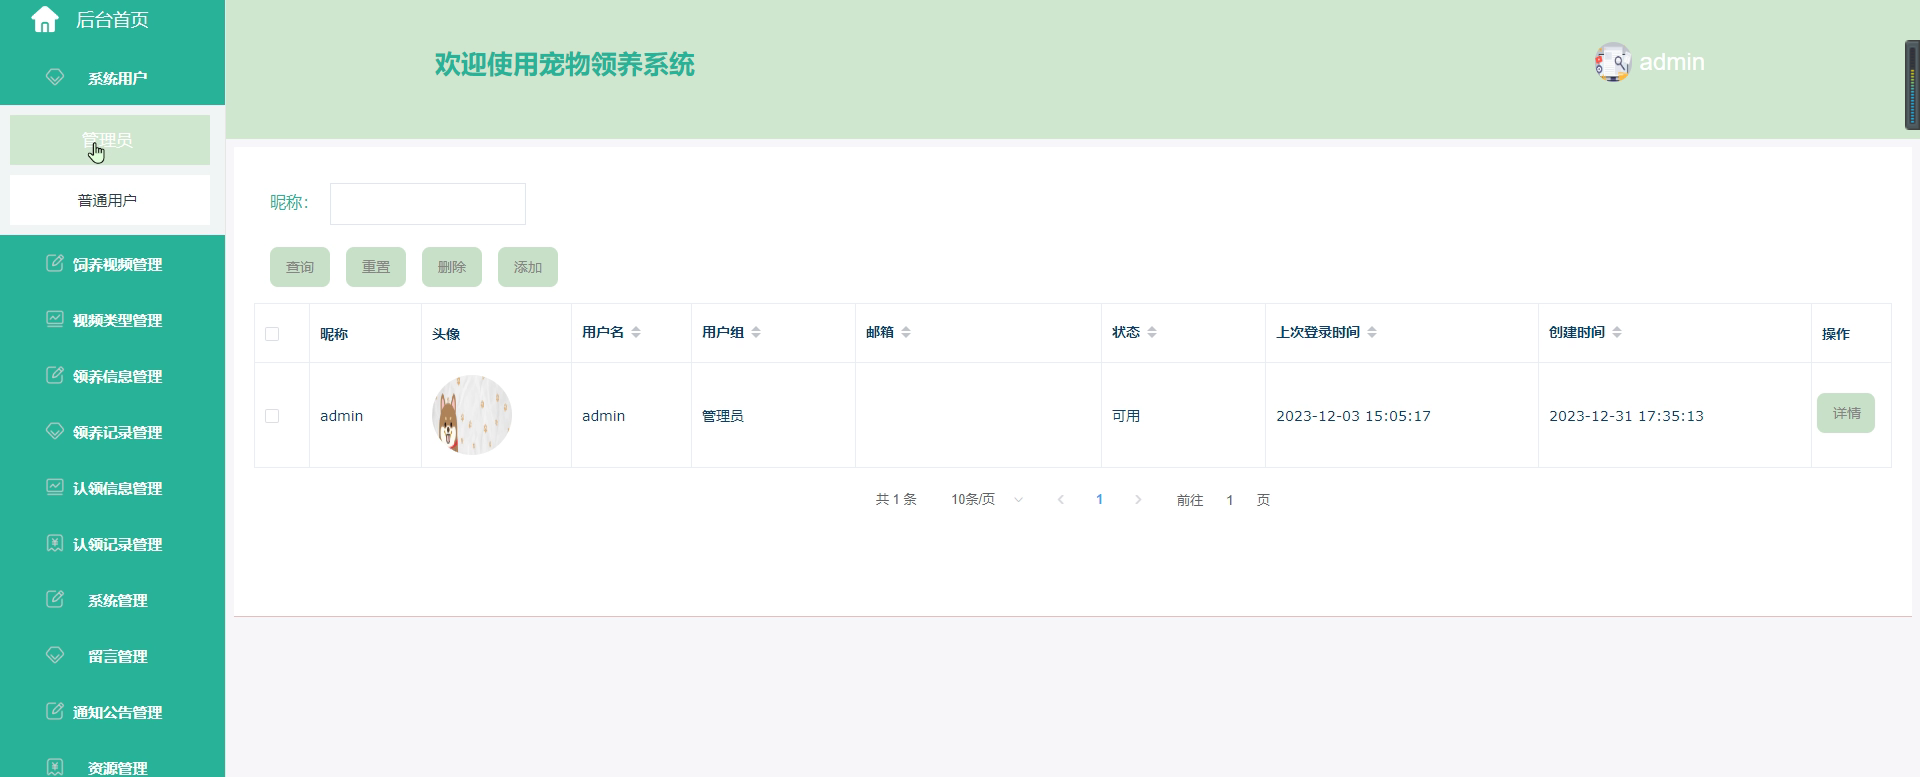1920x777 pixels.
Task: Expand the 系统管理 menu
Action: [112, 600]
